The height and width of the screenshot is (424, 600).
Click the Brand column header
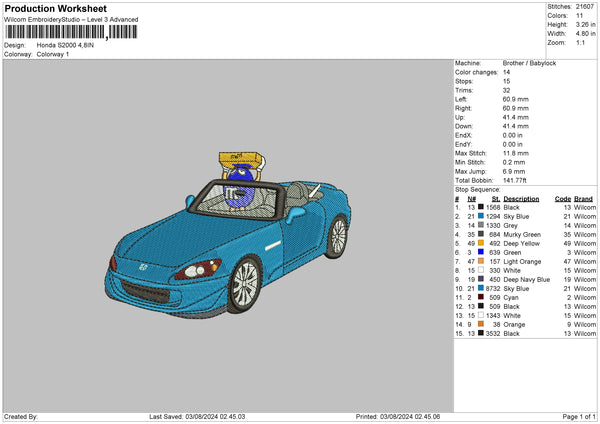point(583,198)
